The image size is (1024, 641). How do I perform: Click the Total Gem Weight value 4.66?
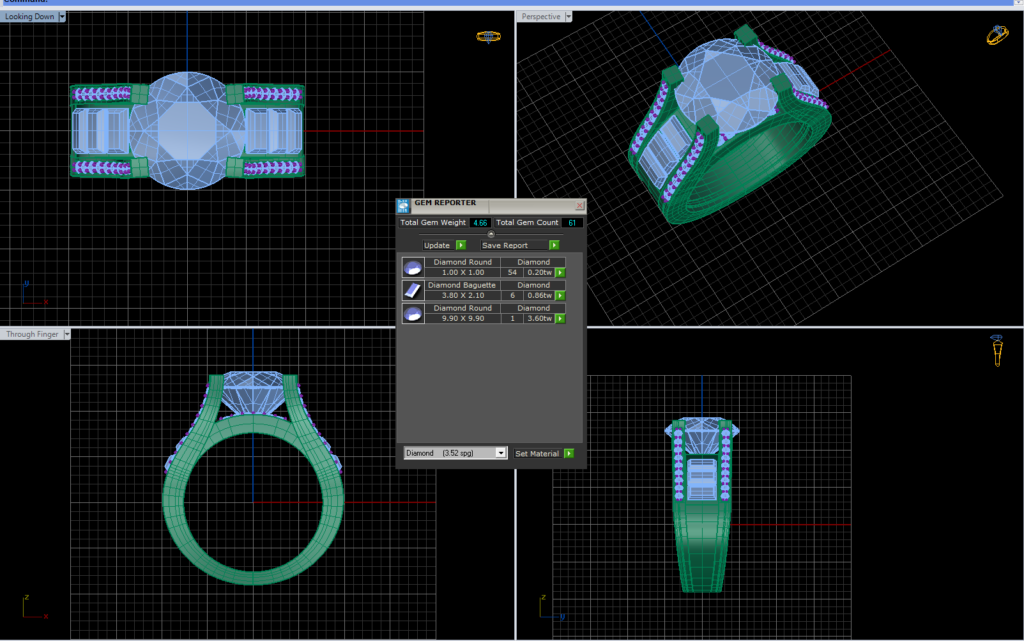pos(480,223)
